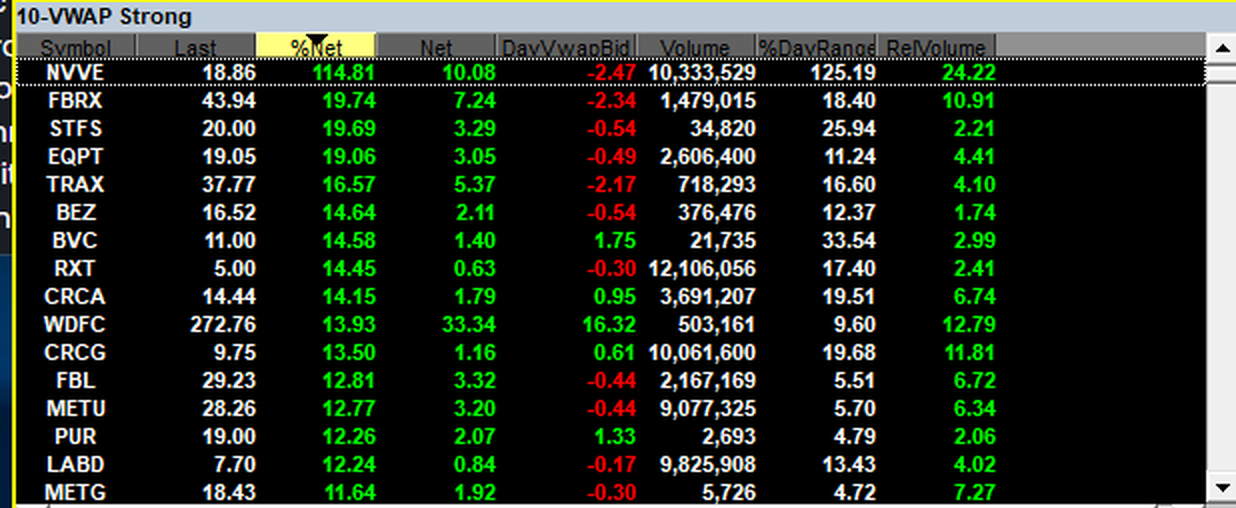Click FBL volume 2,167,169

708,380
